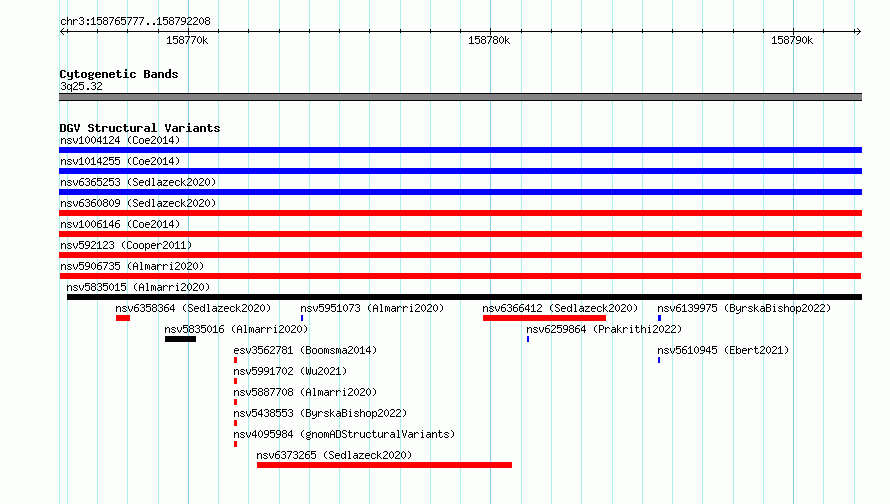
Task: Open the nsv5887708 (Almarri2020) label
Action: click(x=305, y=392)
